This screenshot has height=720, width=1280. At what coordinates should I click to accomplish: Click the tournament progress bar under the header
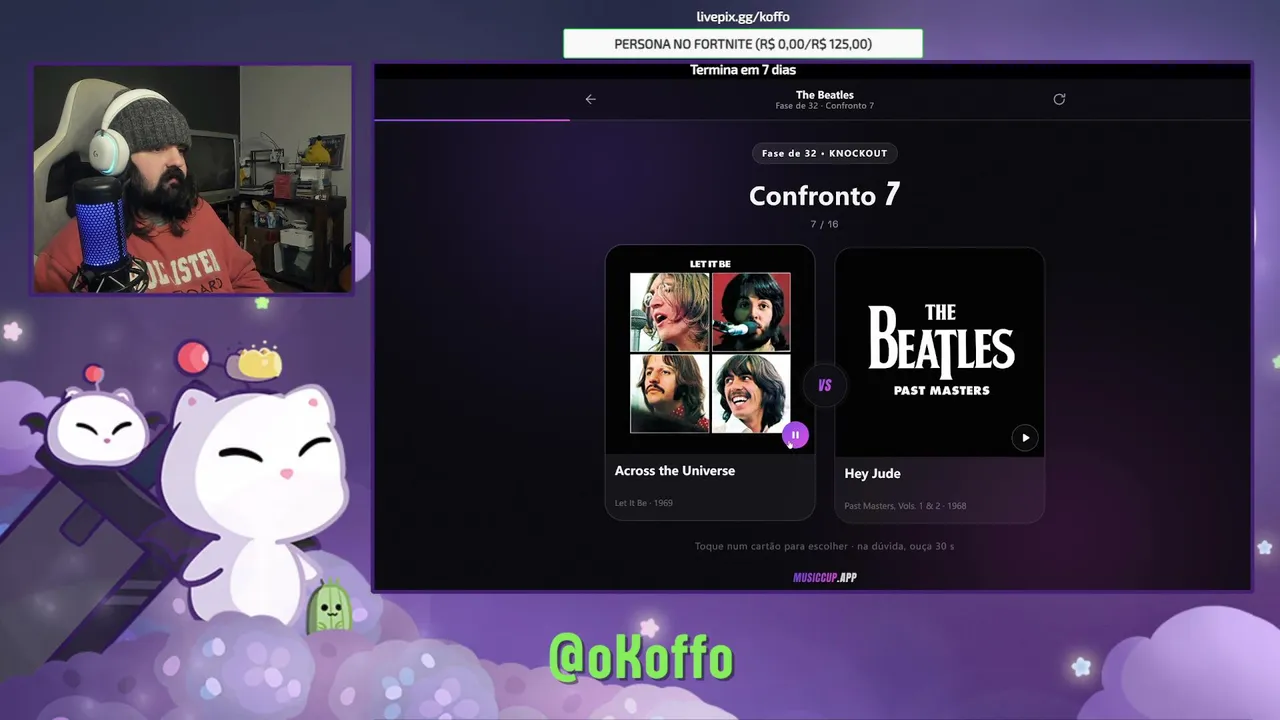812,120
